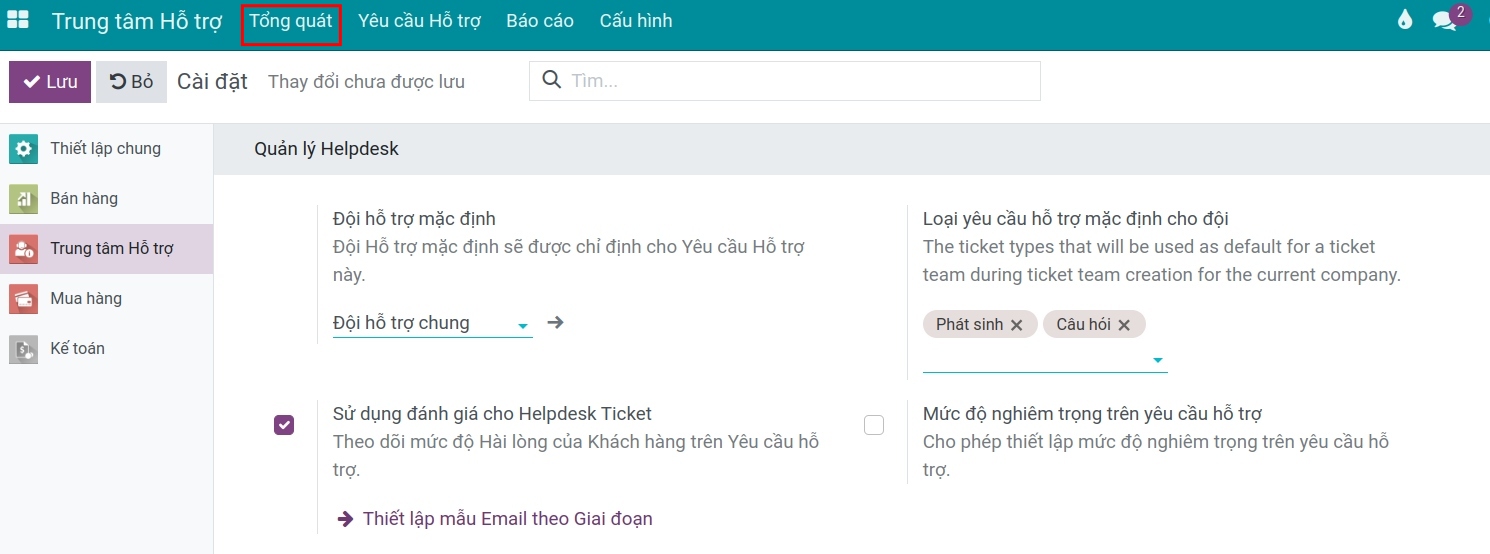Open the apps grid menu icon

tap(18, 20)
